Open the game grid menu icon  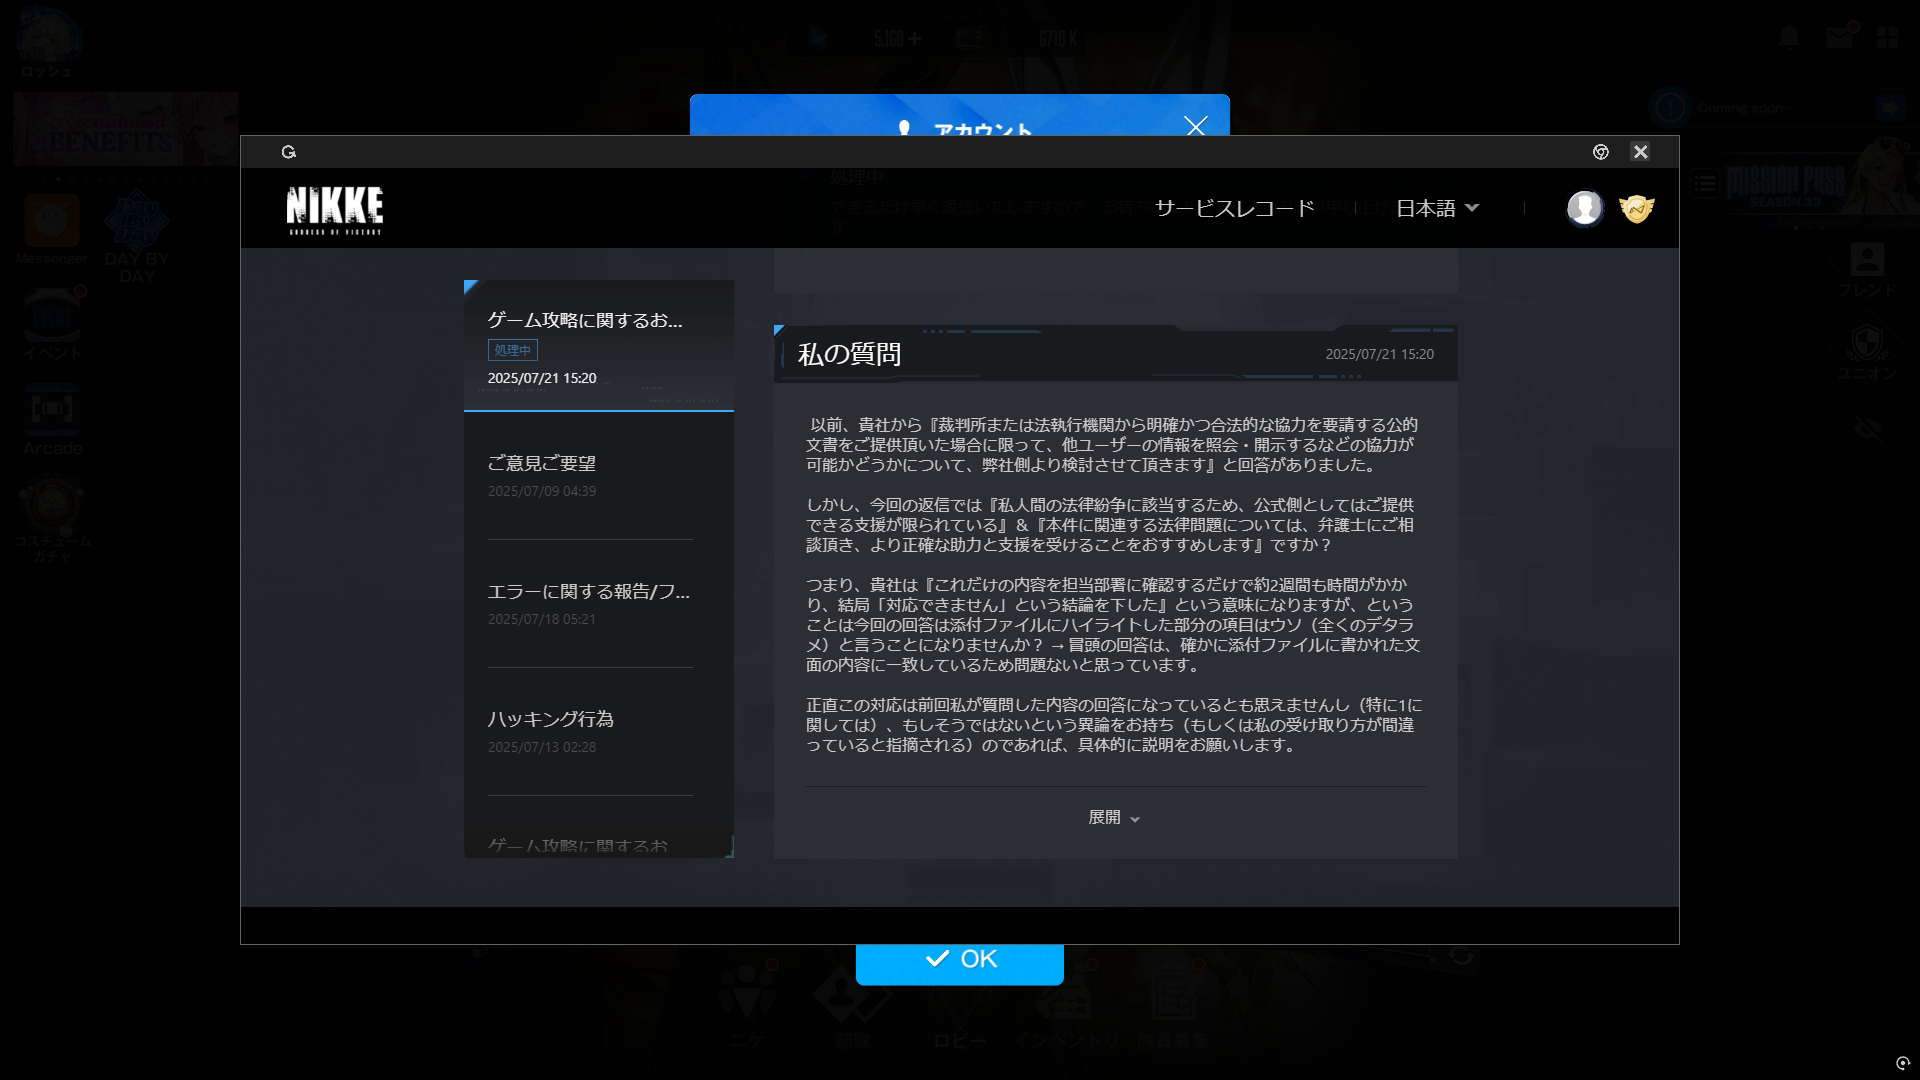1887,37
